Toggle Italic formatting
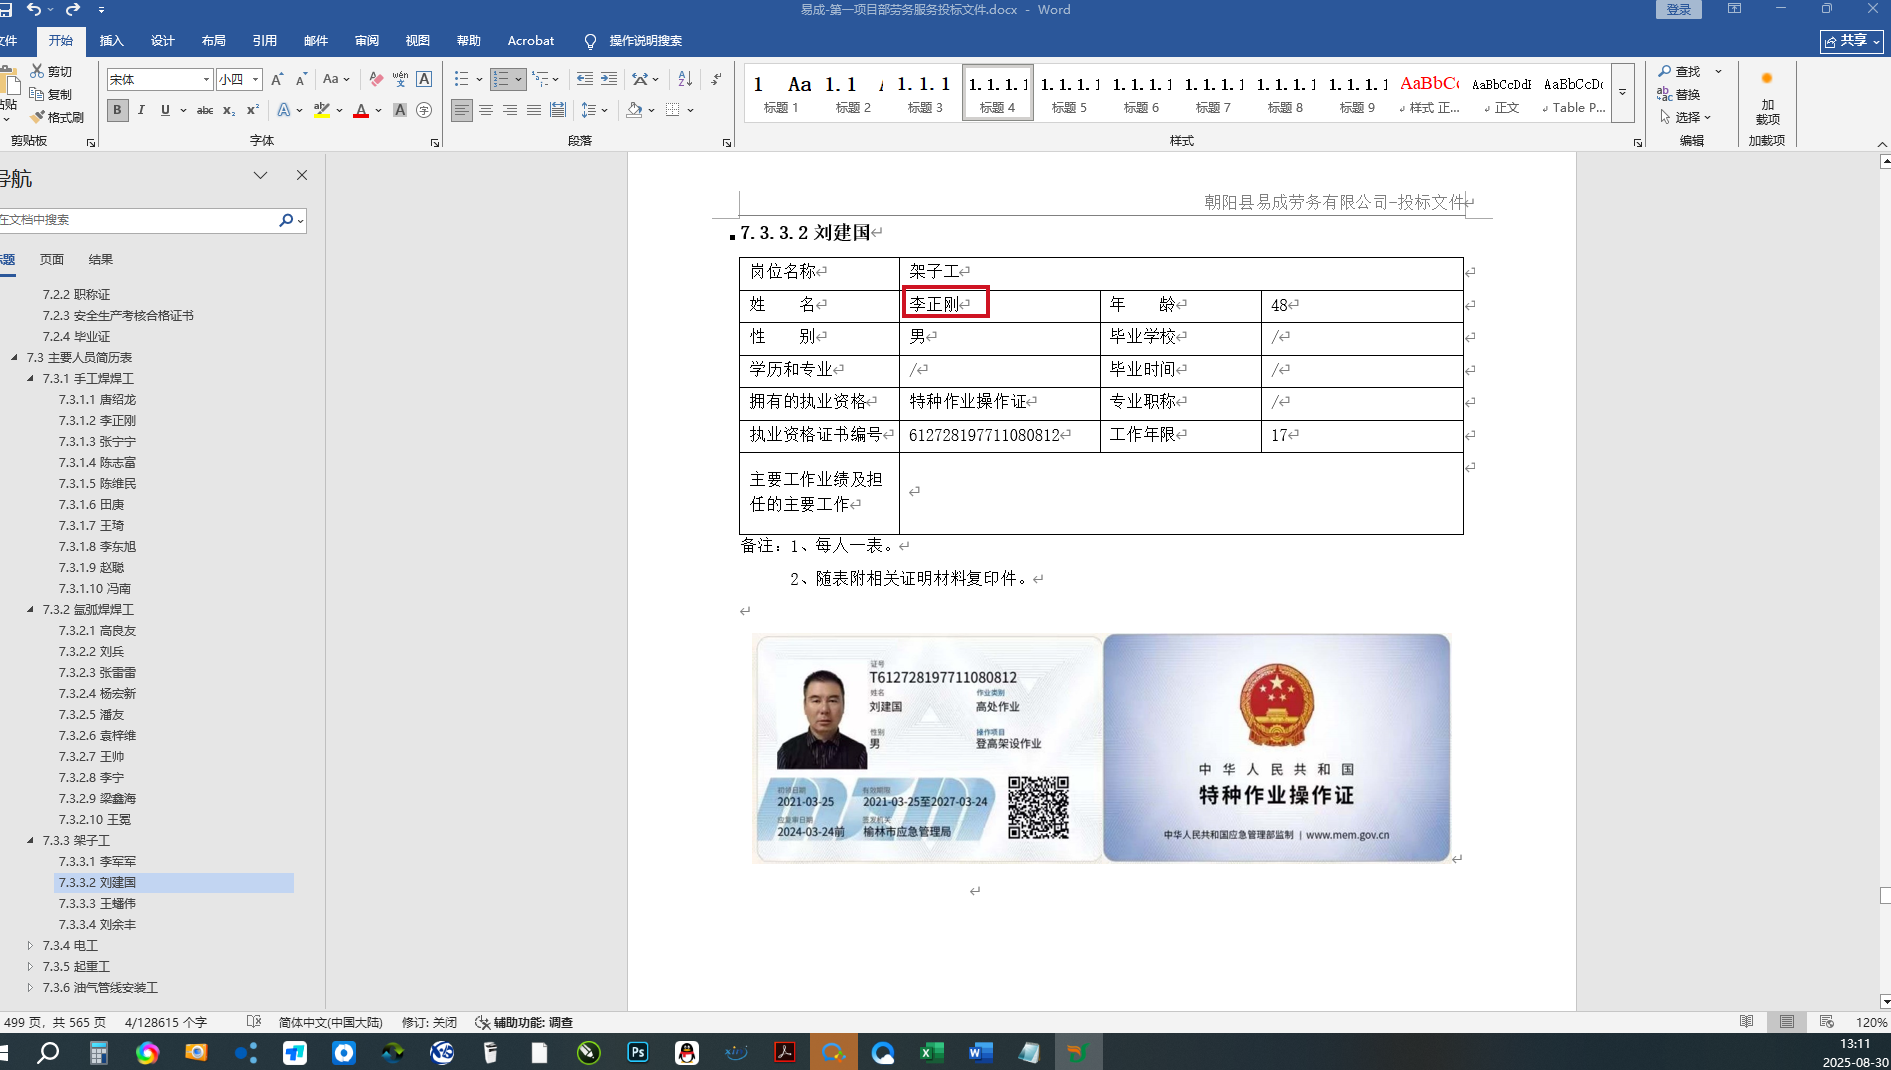The height and width of the screenshot is (1070, 1891). 141,110
